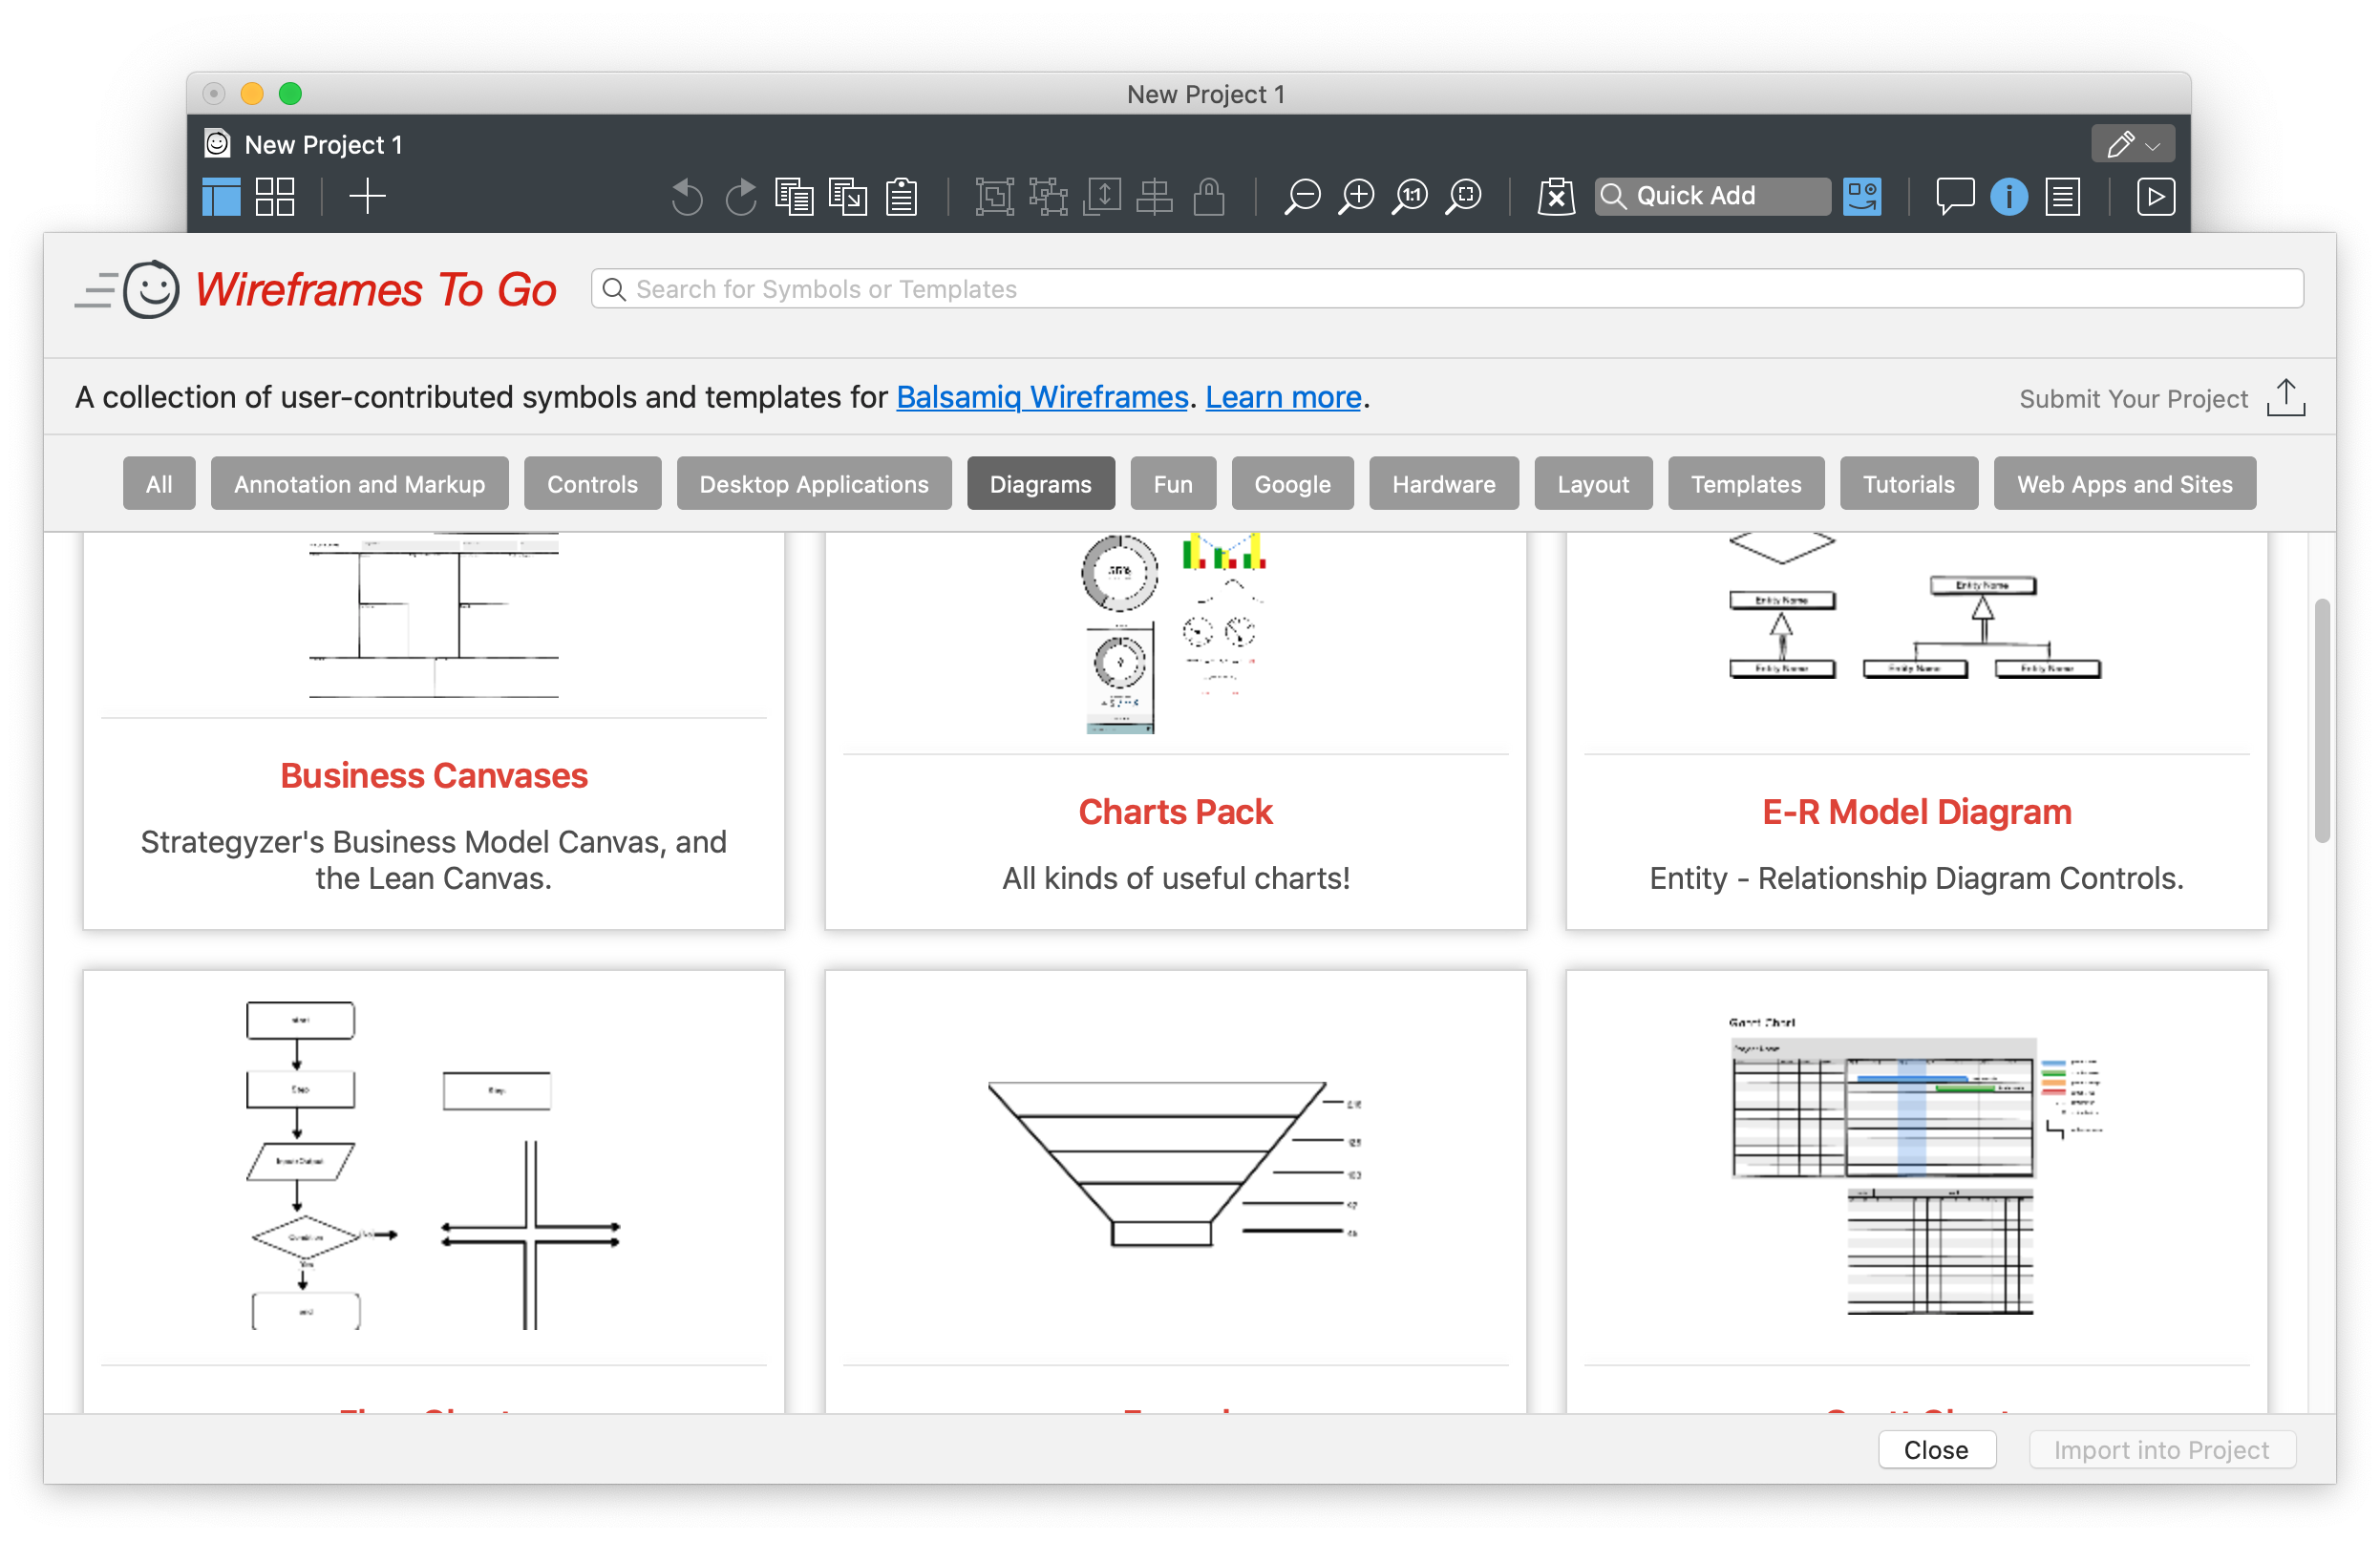Image resolution: width=2380 pixels, height=1541 pixels.
Task: Open the pencil edit mode dropdown
Action: point(2132,144)
